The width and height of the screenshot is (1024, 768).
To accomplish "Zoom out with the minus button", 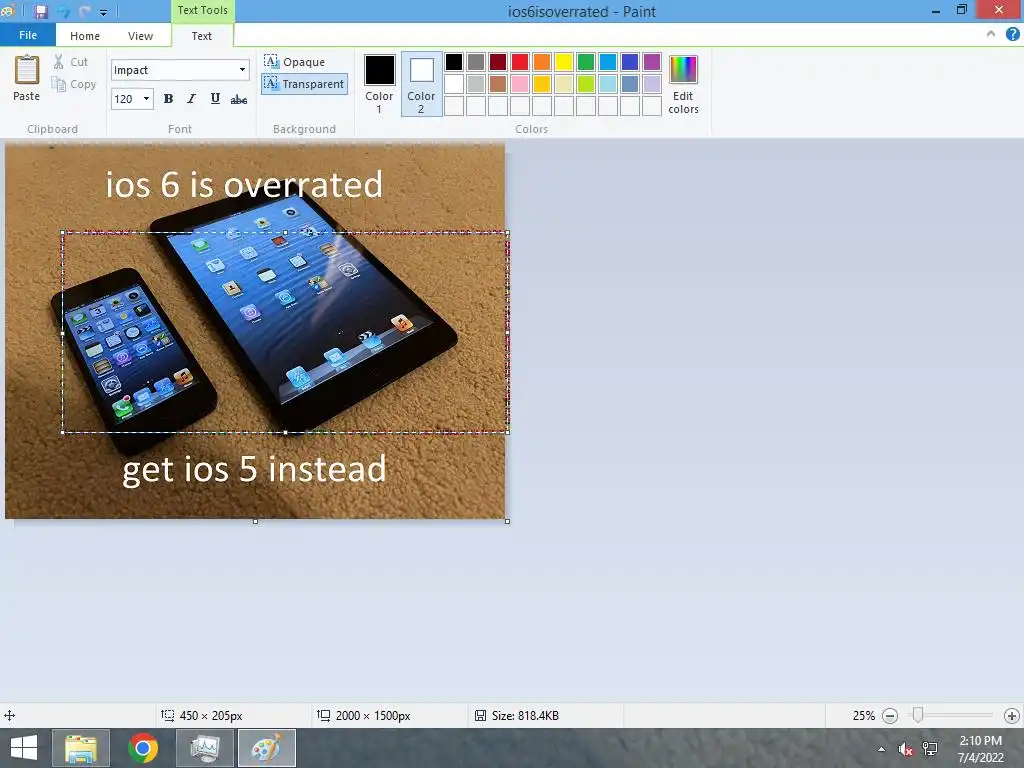I will (x=889, y=716).
